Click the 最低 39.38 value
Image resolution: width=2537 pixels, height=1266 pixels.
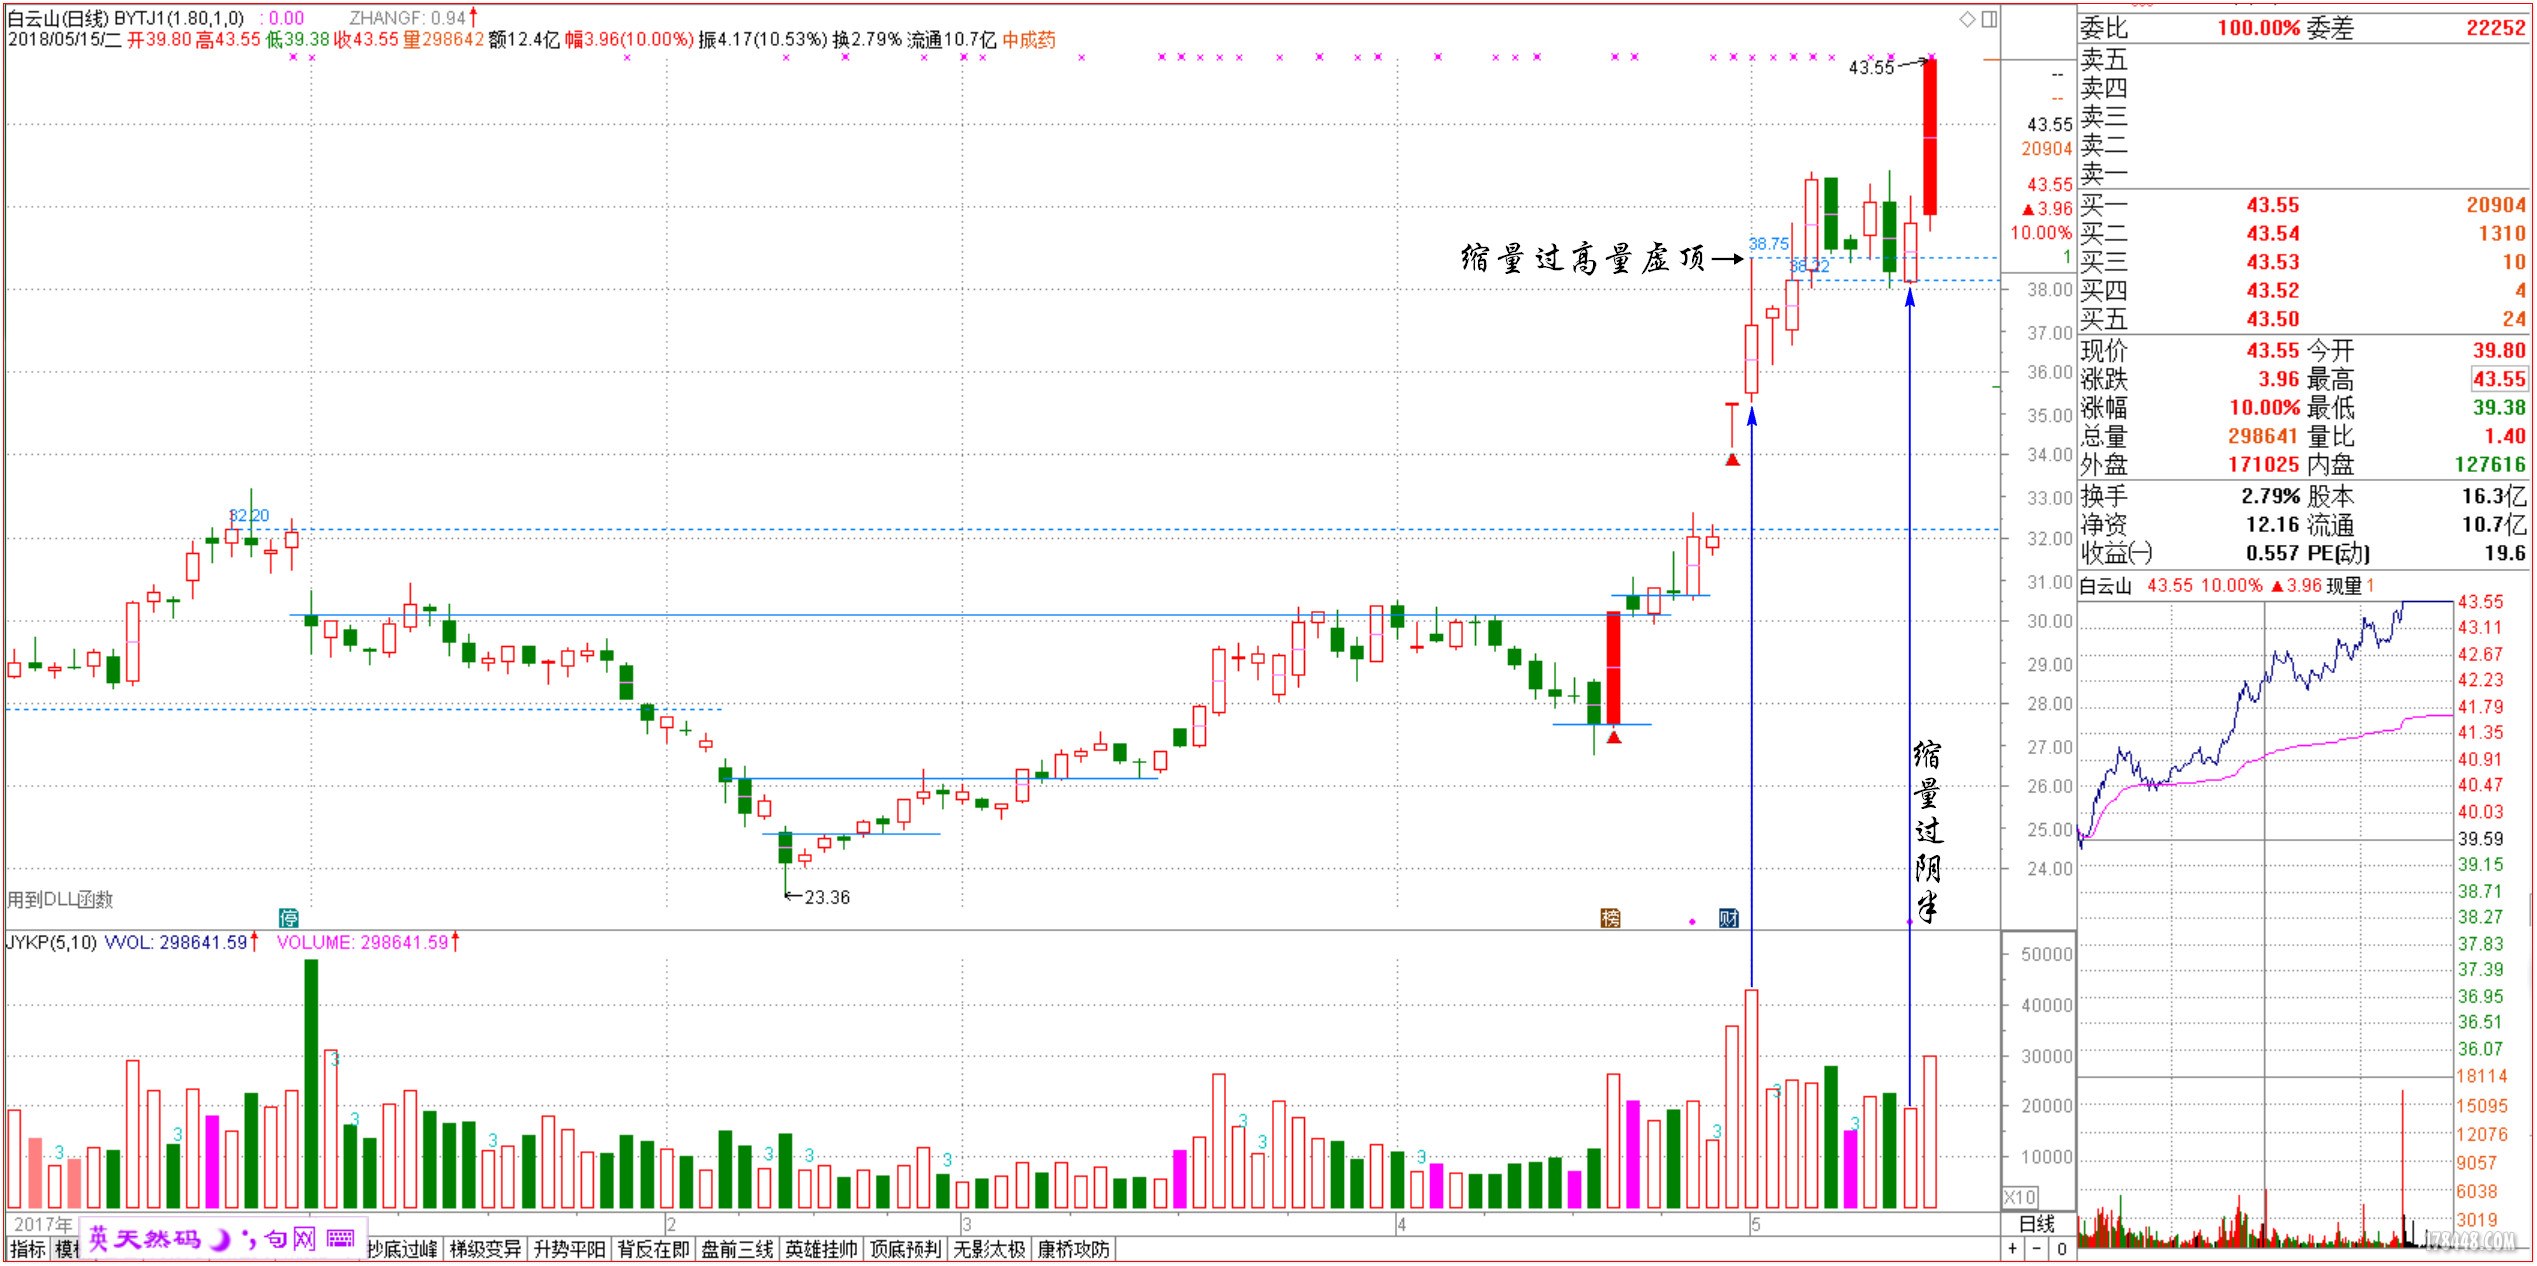[2500, 407]
